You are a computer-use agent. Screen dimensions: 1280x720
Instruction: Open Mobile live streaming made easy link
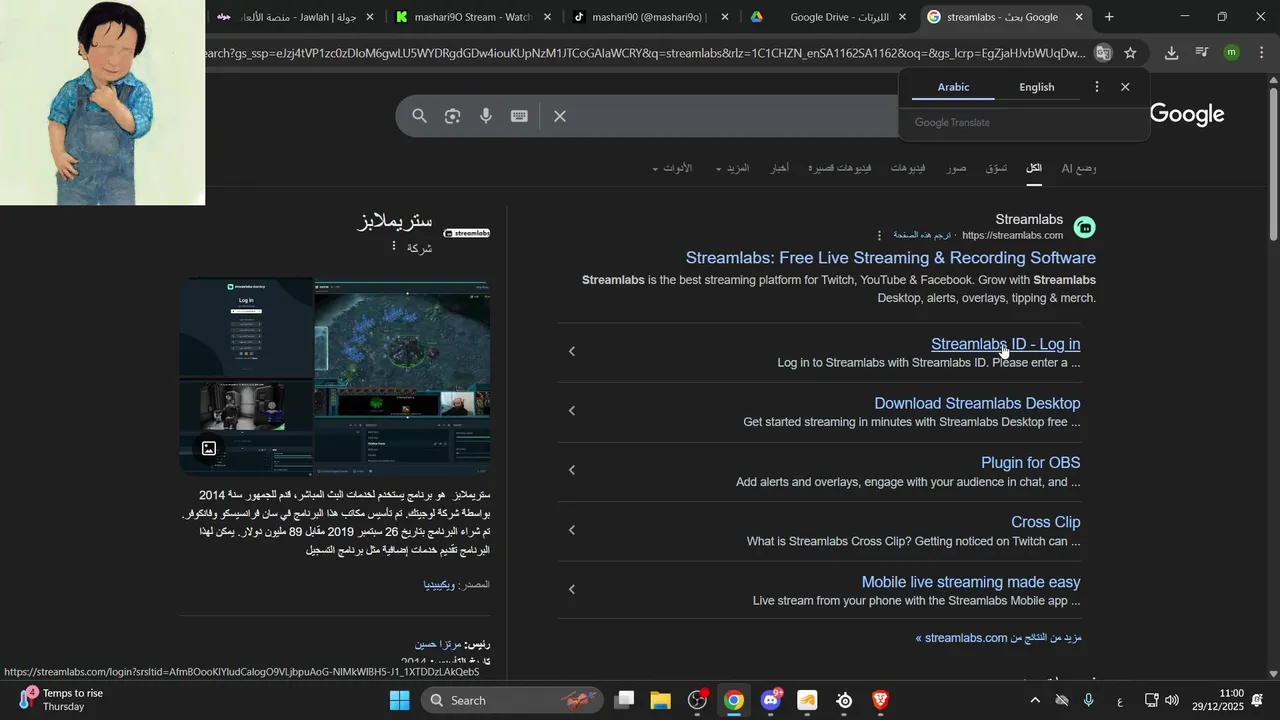point(971,582)
